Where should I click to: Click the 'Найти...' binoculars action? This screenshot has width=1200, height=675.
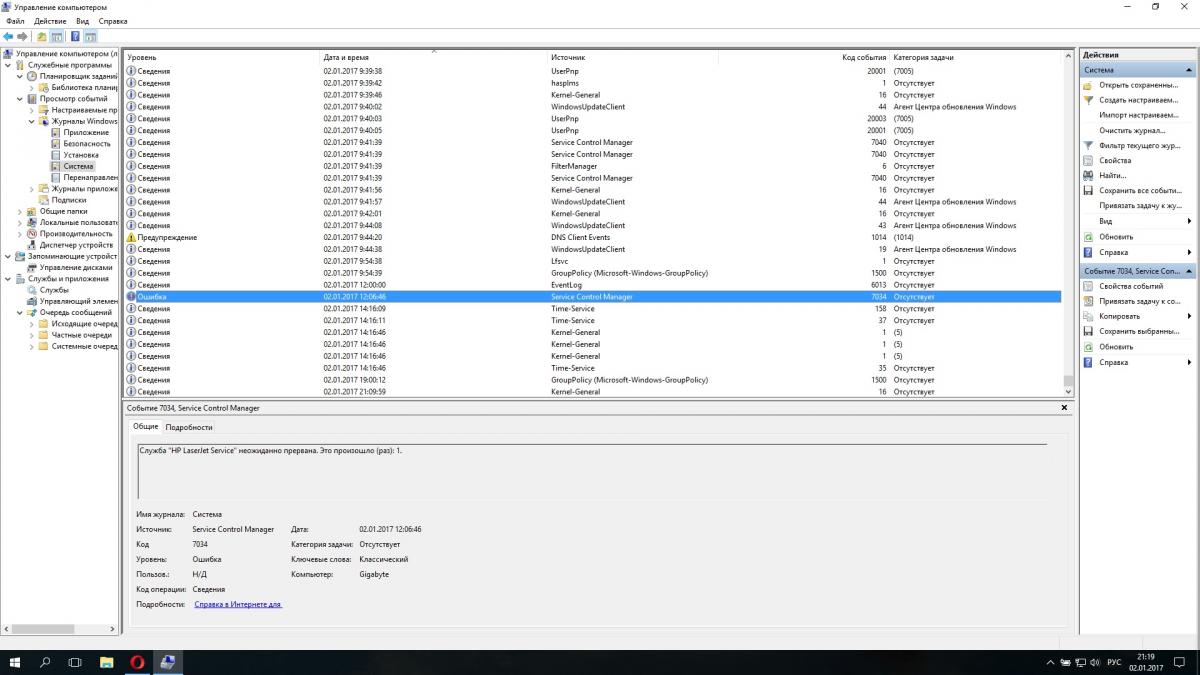[1113, 175]
